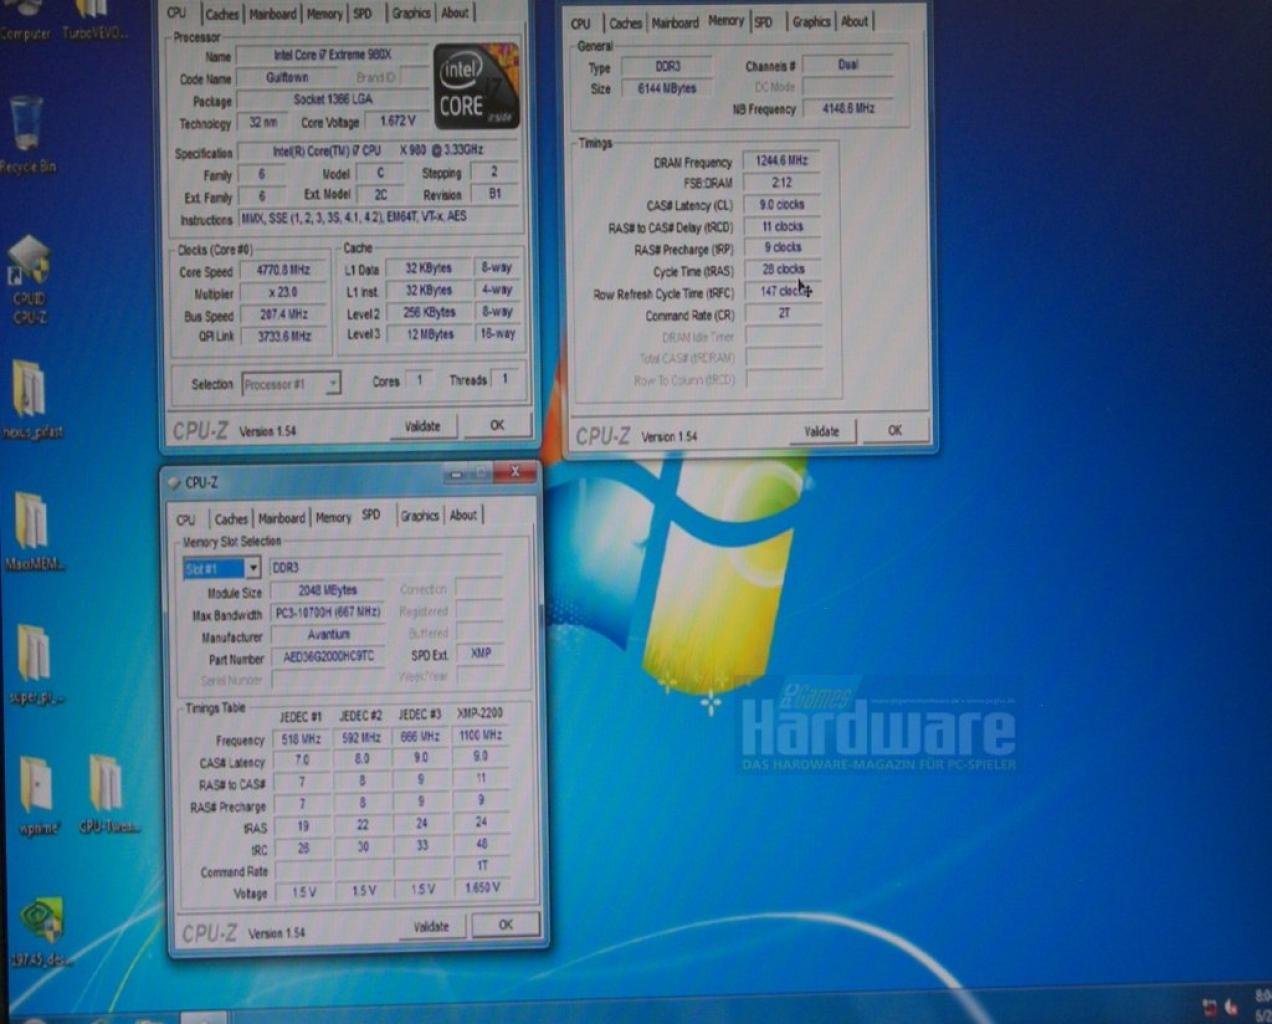Click Validate in the CPU window
The height and width of the screenshot is (1024, 1272).
[x=422, y=426]
